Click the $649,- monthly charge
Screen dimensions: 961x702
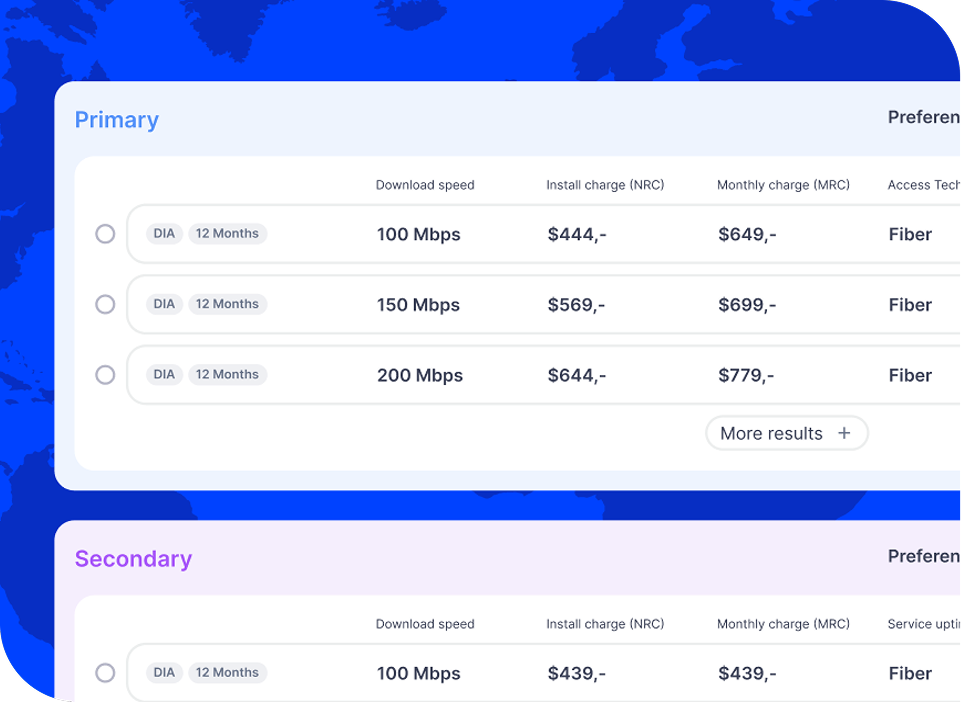pyautogui.click(x=747, y=234)
